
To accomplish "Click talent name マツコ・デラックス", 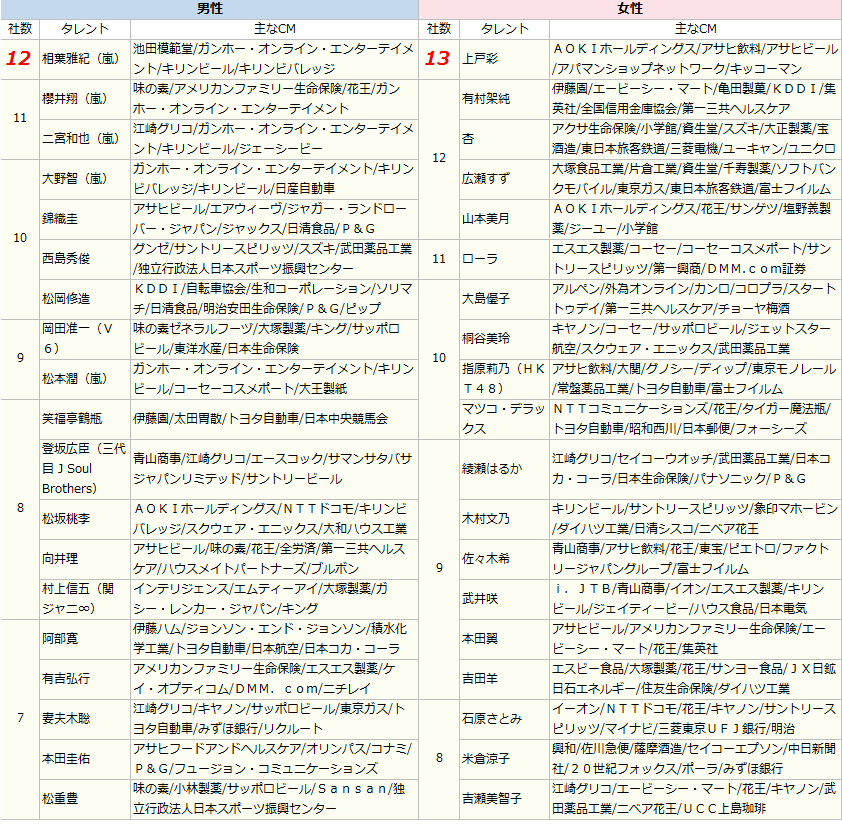I will coord(504,419).
